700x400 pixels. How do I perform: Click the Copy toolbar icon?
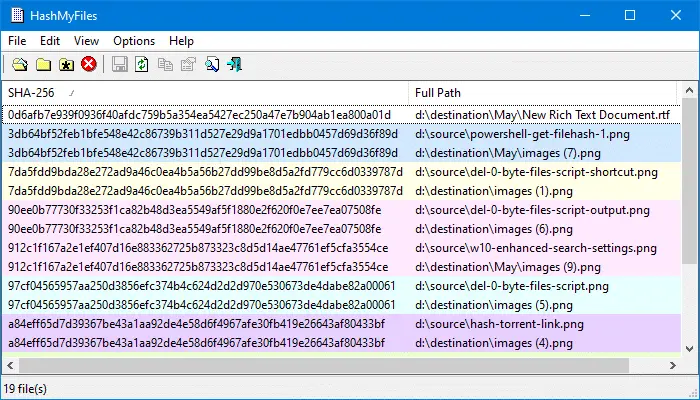(165, 64)
